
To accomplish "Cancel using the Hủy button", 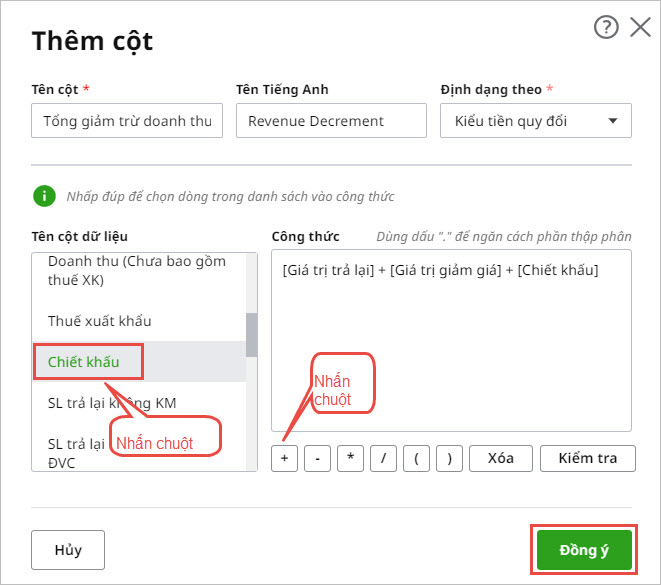I will [68, 549].
